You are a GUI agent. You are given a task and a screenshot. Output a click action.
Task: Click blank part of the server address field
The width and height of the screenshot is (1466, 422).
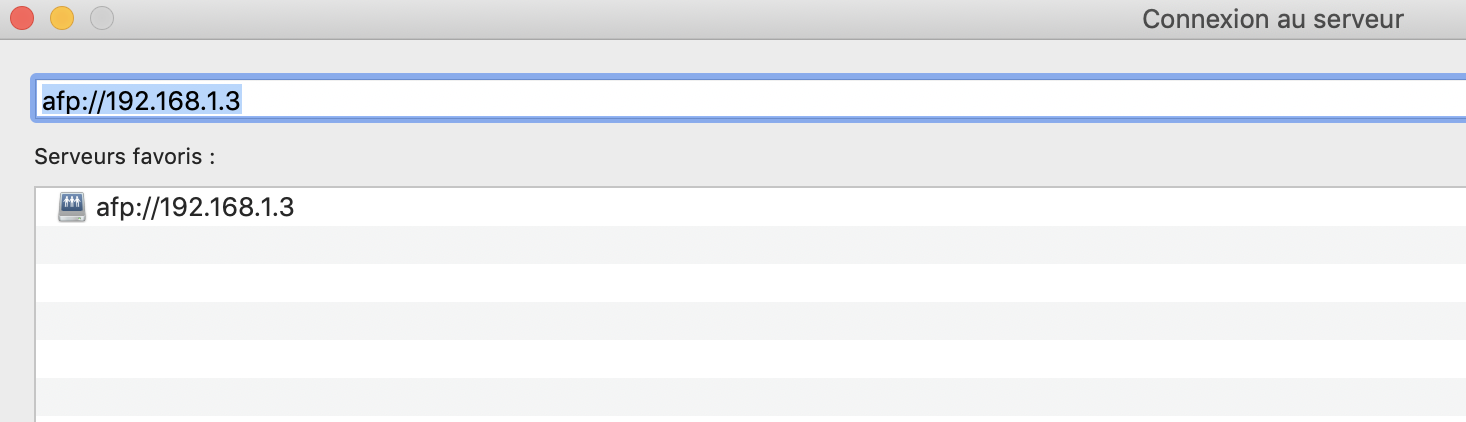click(800, 100)
